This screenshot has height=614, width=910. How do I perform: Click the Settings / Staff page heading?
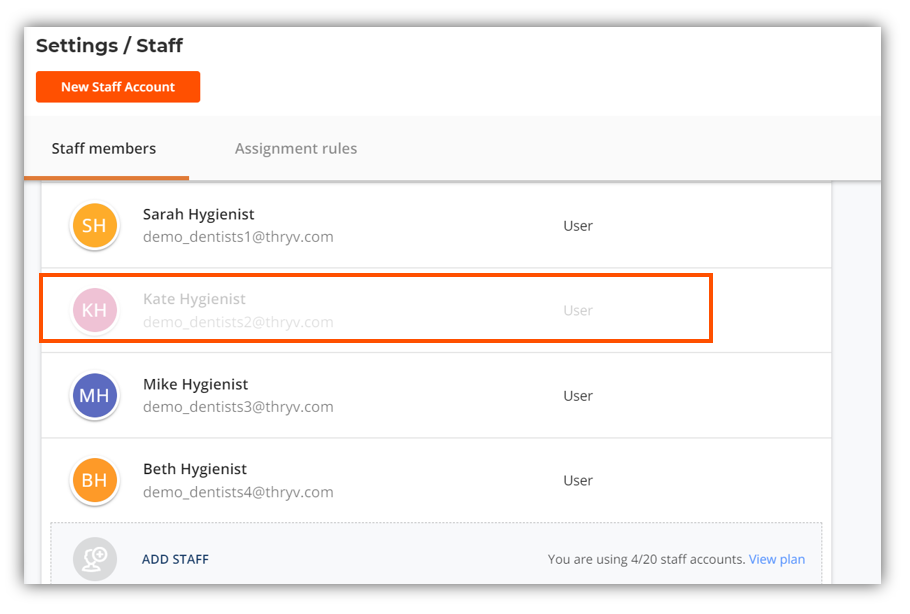110,46
